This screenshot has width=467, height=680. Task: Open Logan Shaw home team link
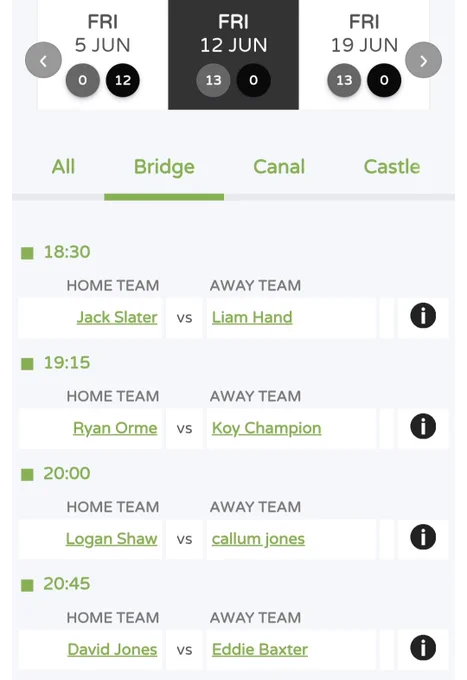(111, 539)
